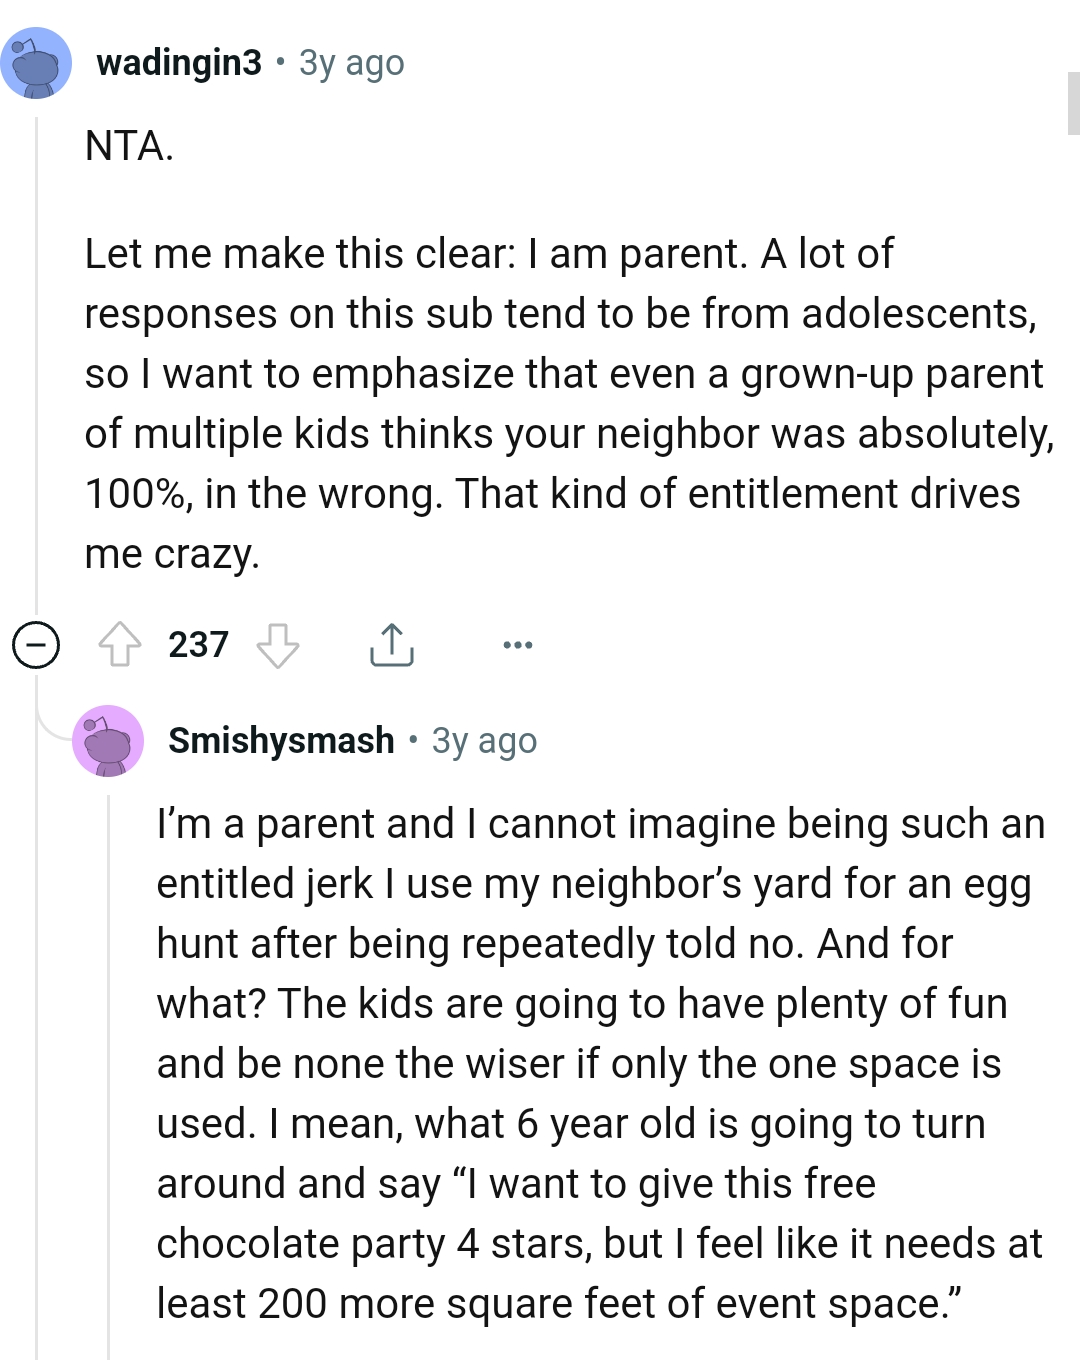Open the comment options dropdown via three dots
Screen dimensions: 1080x1360
click(518, 645)
